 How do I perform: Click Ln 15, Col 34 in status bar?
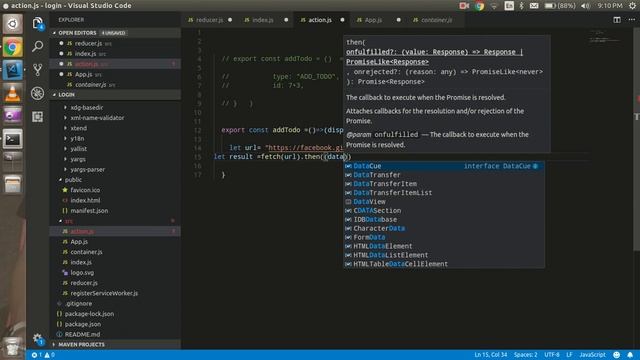click(x=490, y=355)
